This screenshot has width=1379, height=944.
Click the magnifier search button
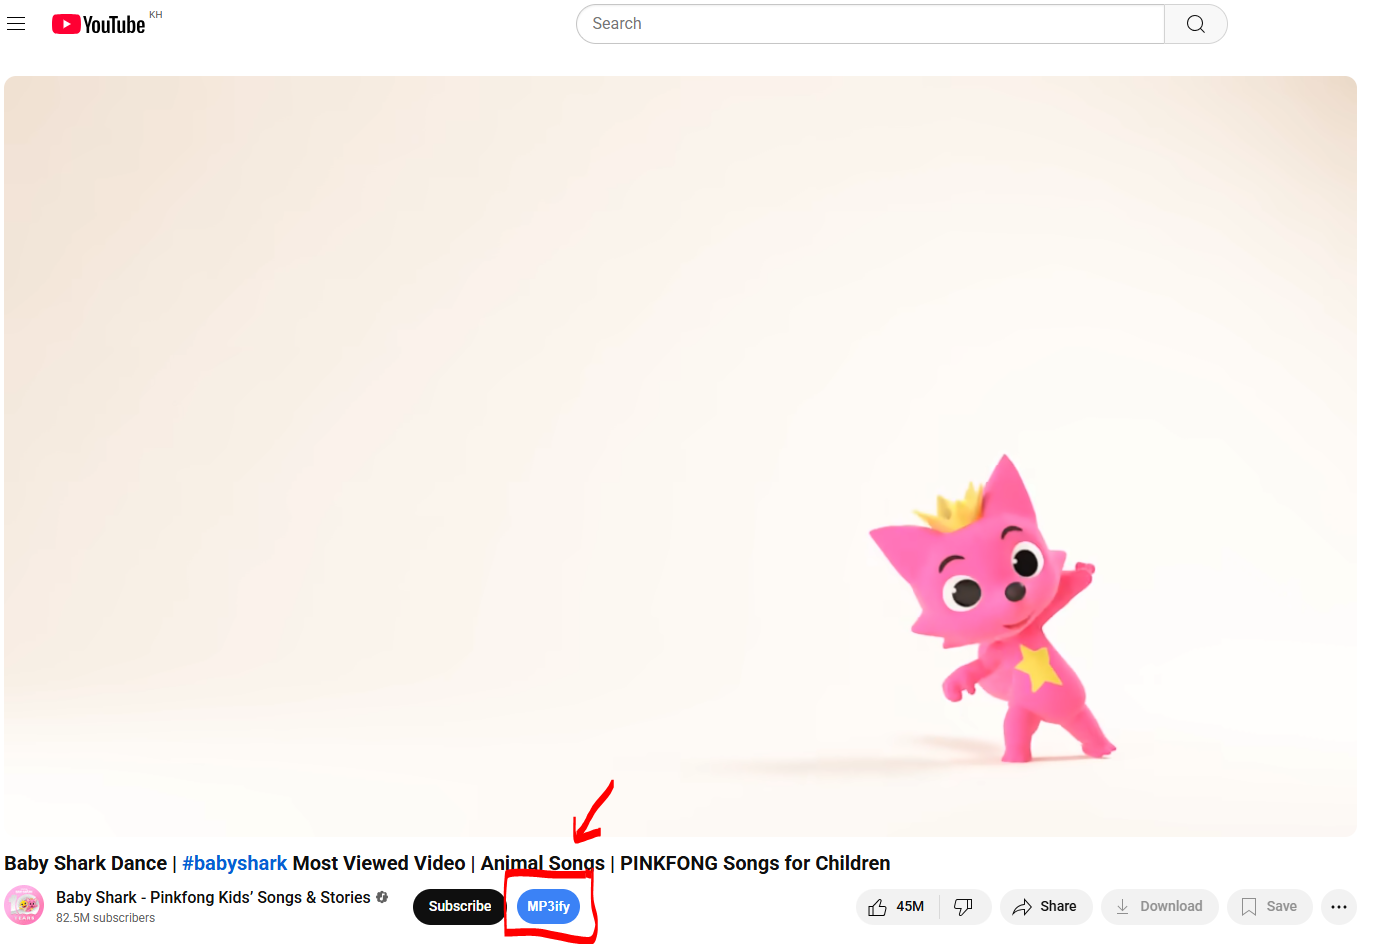pos(1196,24)
